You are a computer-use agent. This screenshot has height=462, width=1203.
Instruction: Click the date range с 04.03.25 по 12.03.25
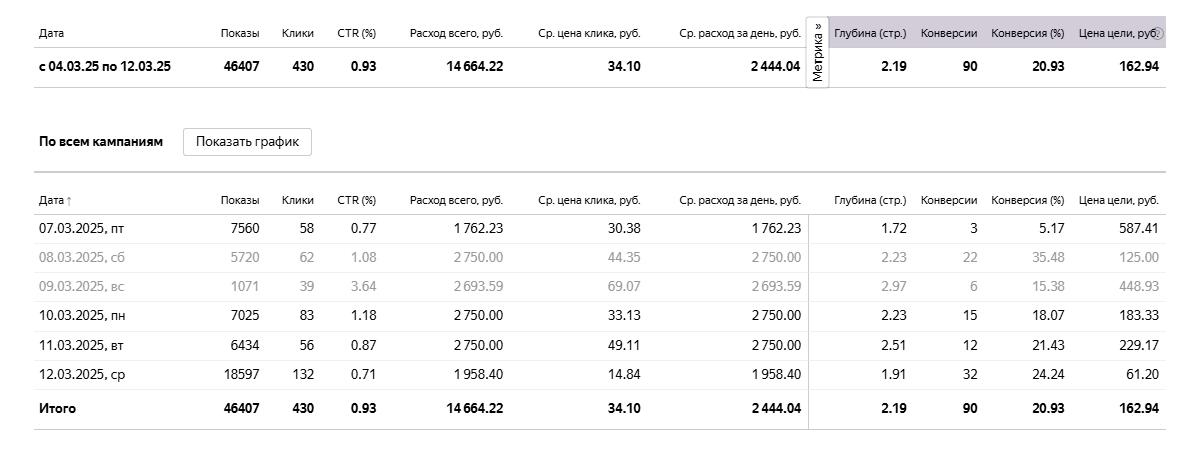105,67
